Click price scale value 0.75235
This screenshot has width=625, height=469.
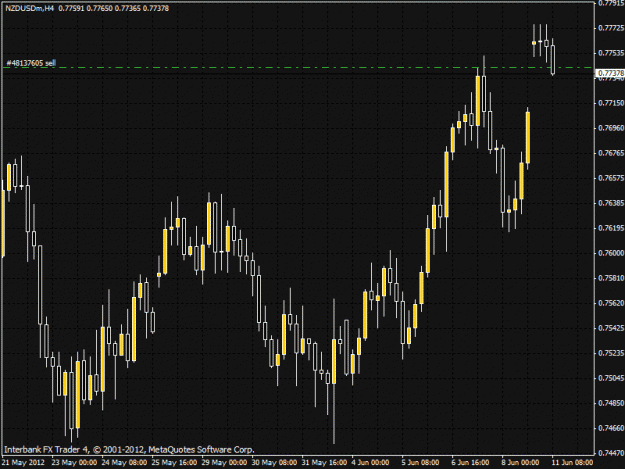pyautogui.click(x=611, y=353)
